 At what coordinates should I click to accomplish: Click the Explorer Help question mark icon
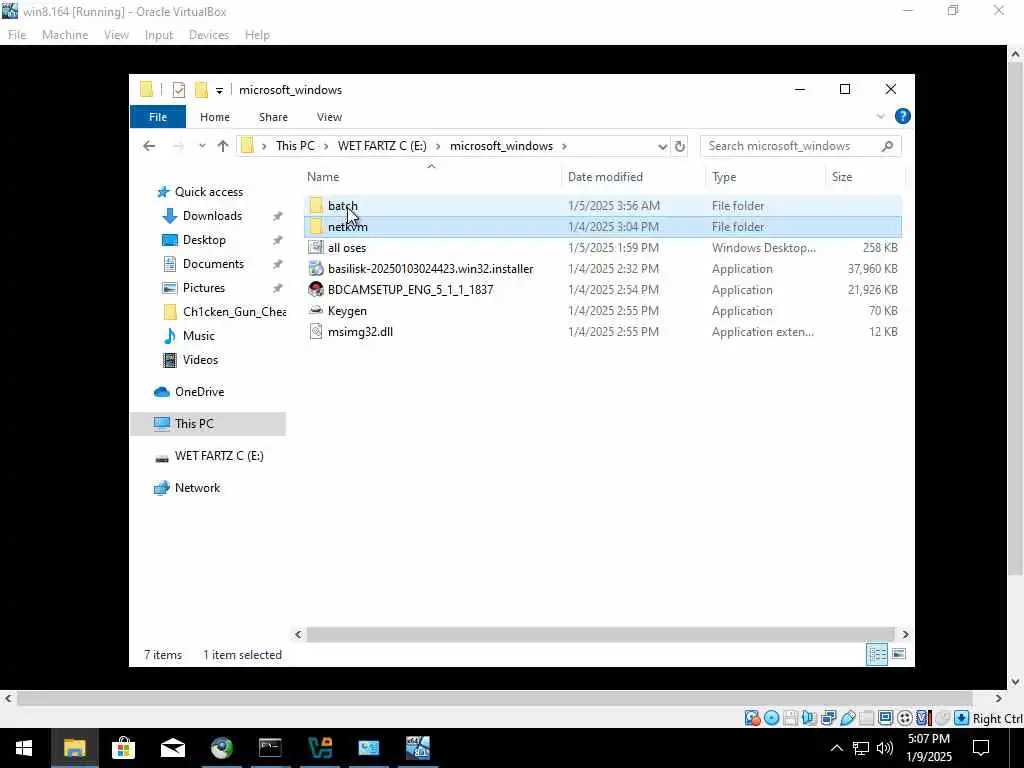903,116
